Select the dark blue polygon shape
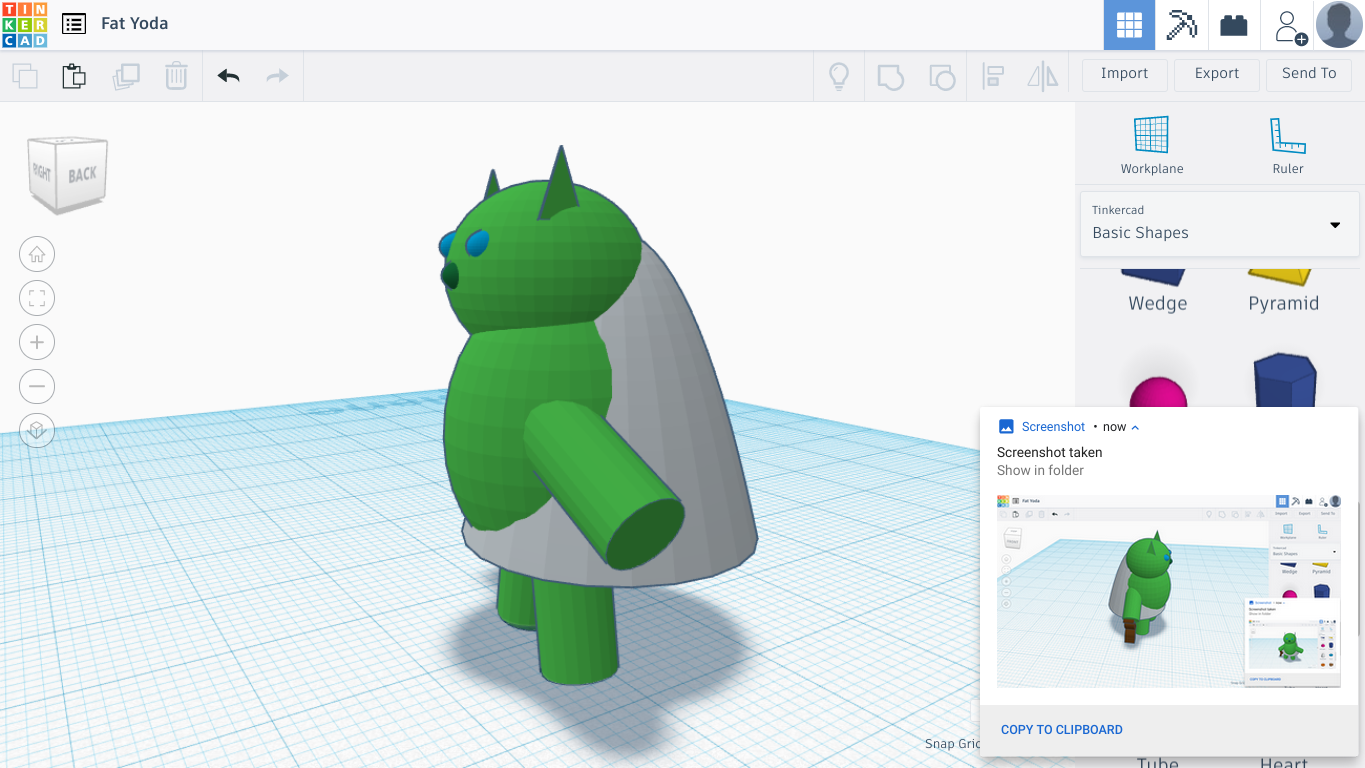 (x=1285, y=380)
